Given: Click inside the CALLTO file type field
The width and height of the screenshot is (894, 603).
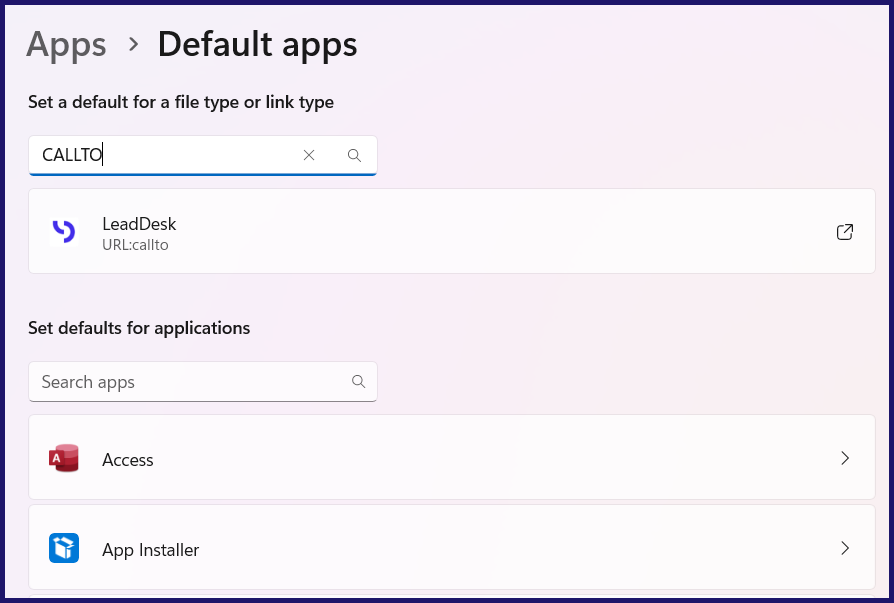Looking at the screenshot, I should 203,156.
